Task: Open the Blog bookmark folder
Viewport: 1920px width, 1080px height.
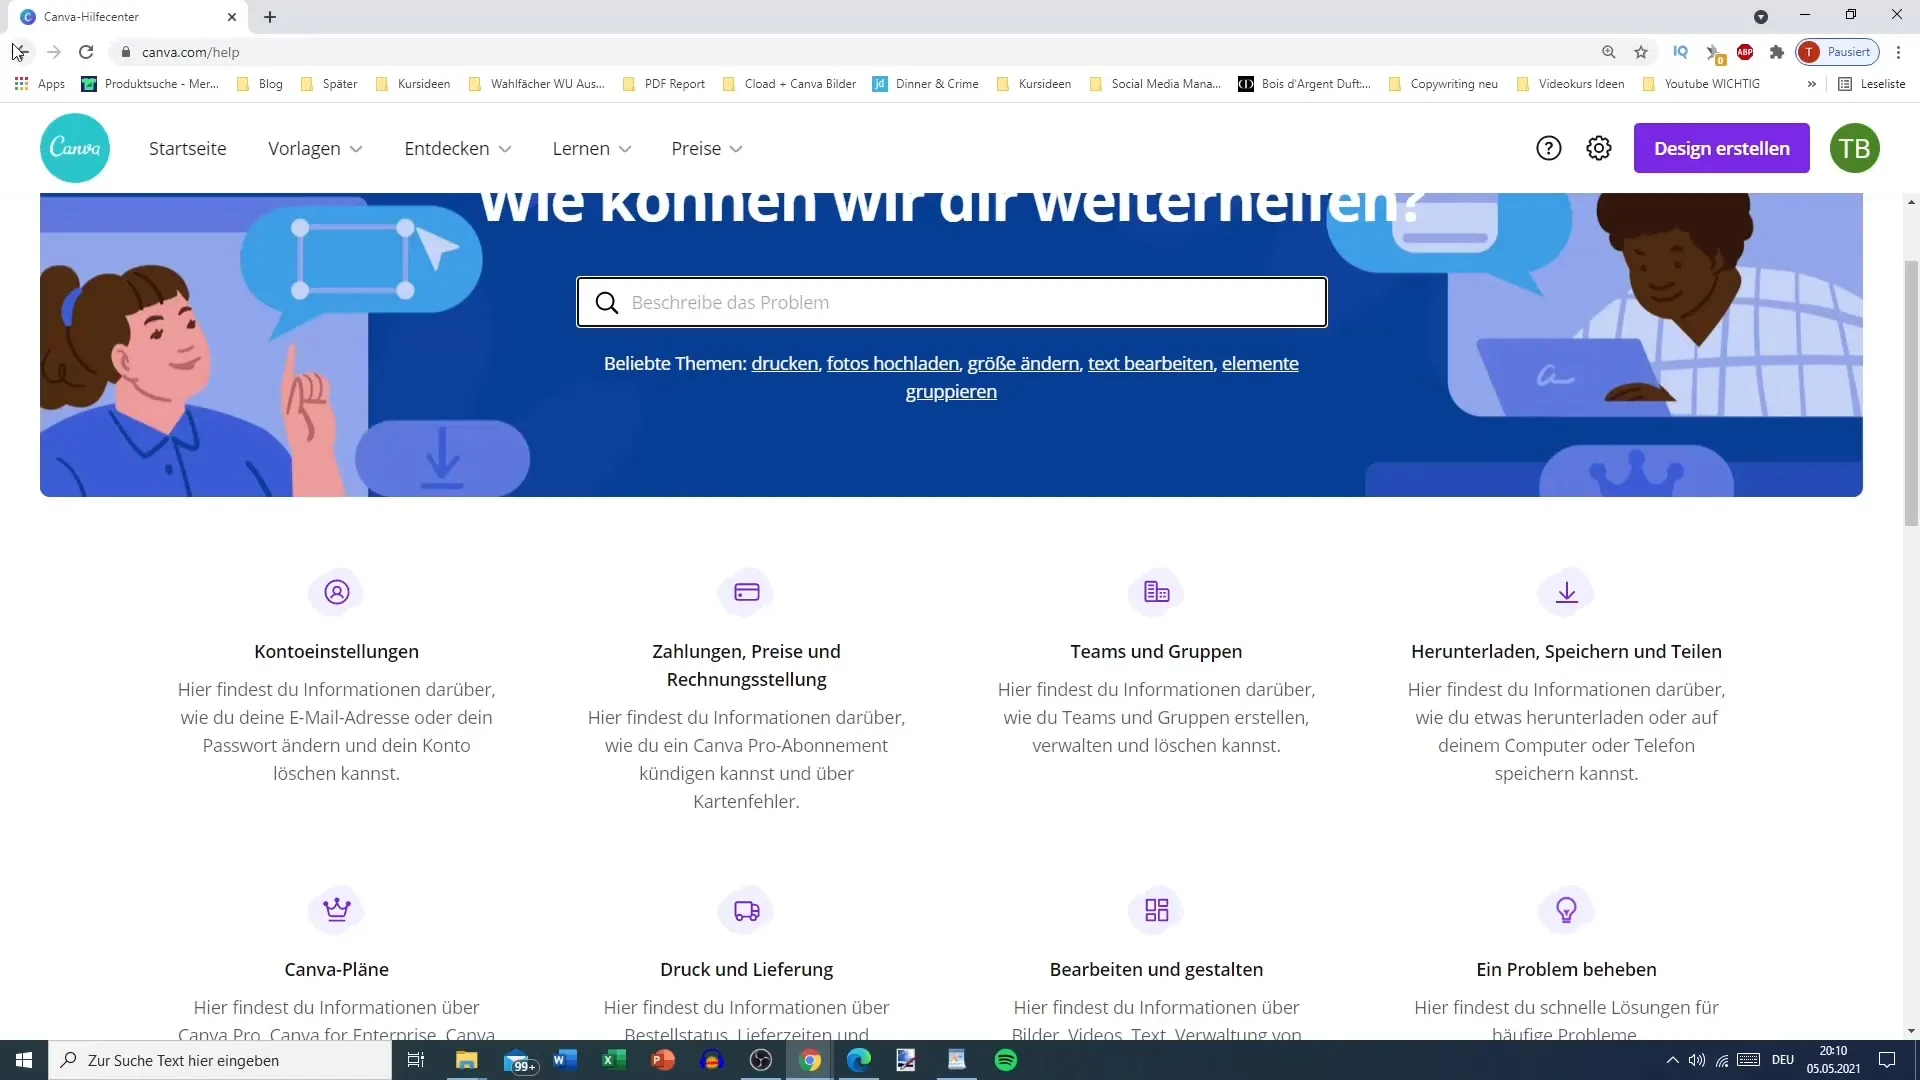Action: point(260,84)
